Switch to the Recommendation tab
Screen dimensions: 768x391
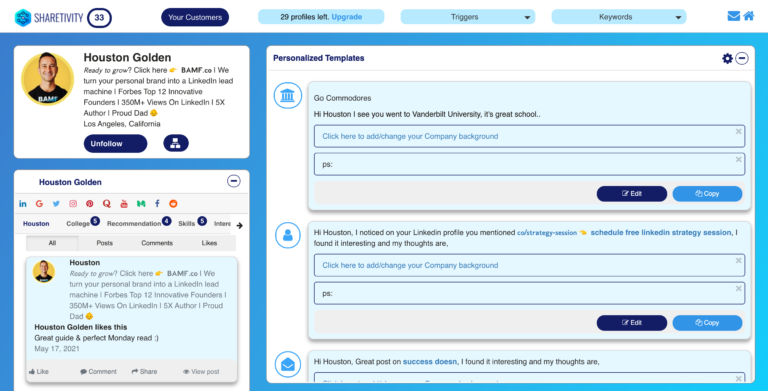click(x=134, y=223)
